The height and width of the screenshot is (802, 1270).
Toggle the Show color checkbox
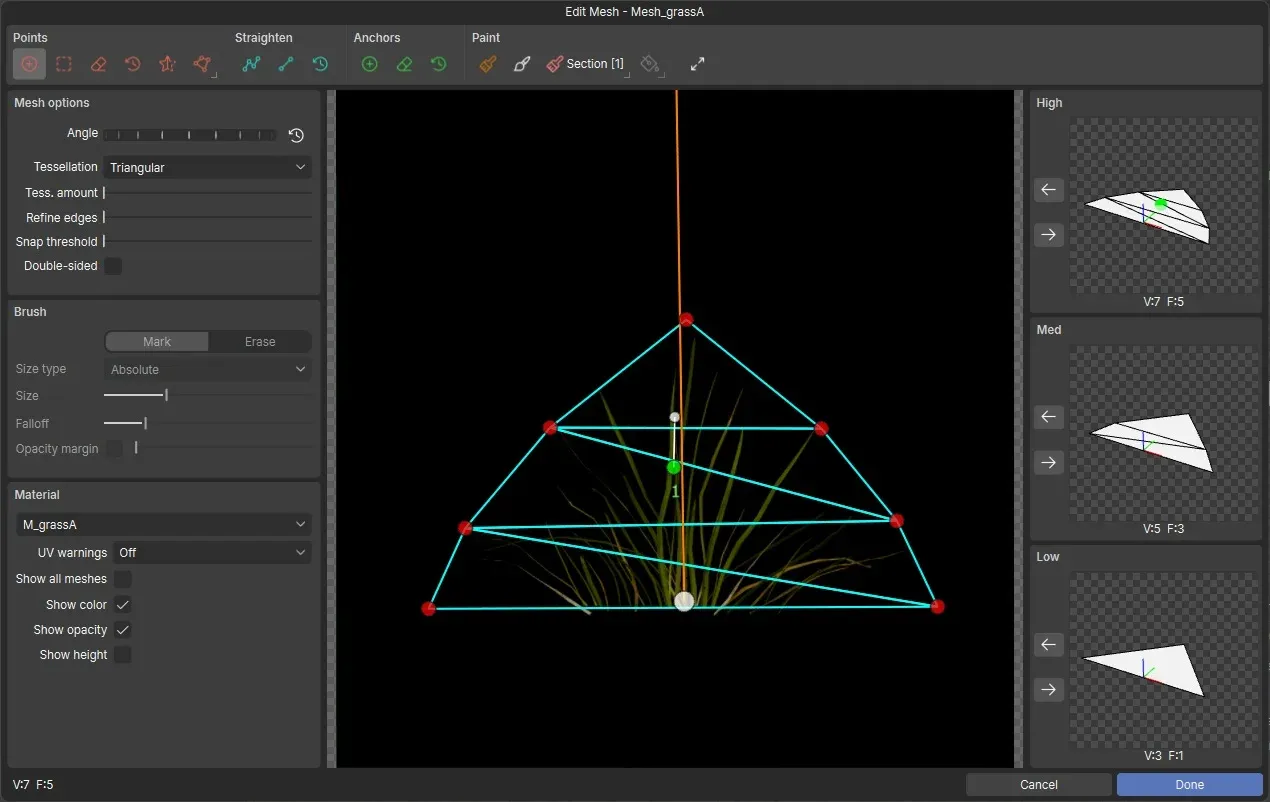(123, 605)
